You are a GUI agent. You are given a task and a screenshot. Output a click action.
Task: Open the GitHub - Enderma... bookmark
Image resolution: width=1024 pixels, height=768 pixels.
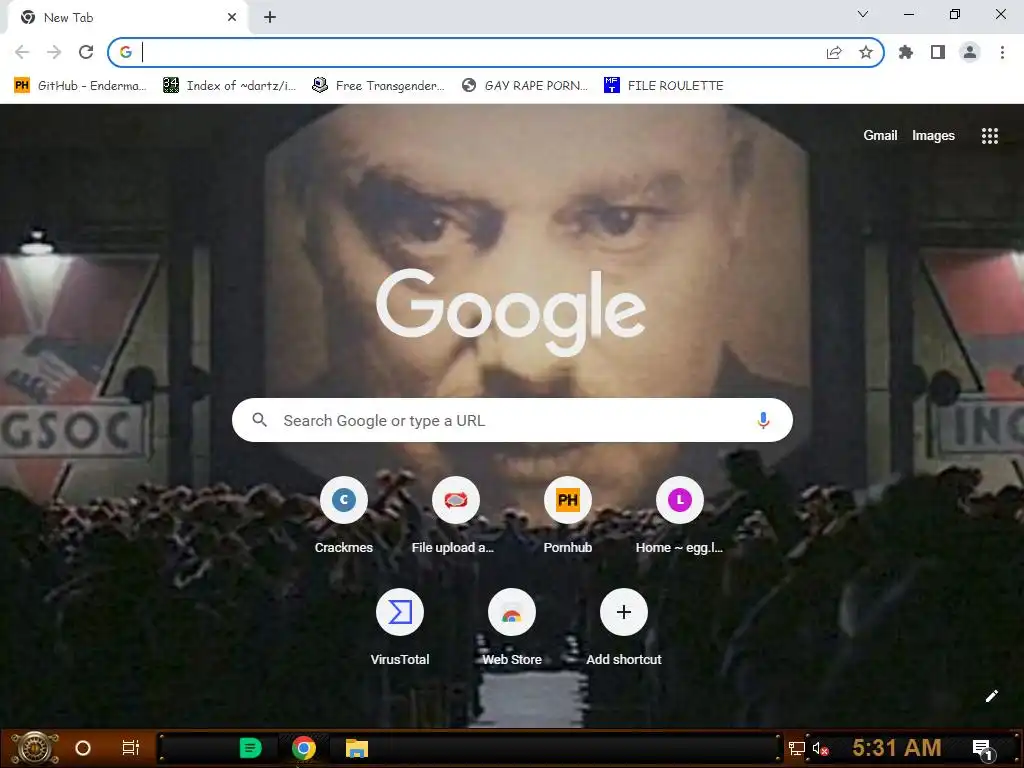[80, 86]
